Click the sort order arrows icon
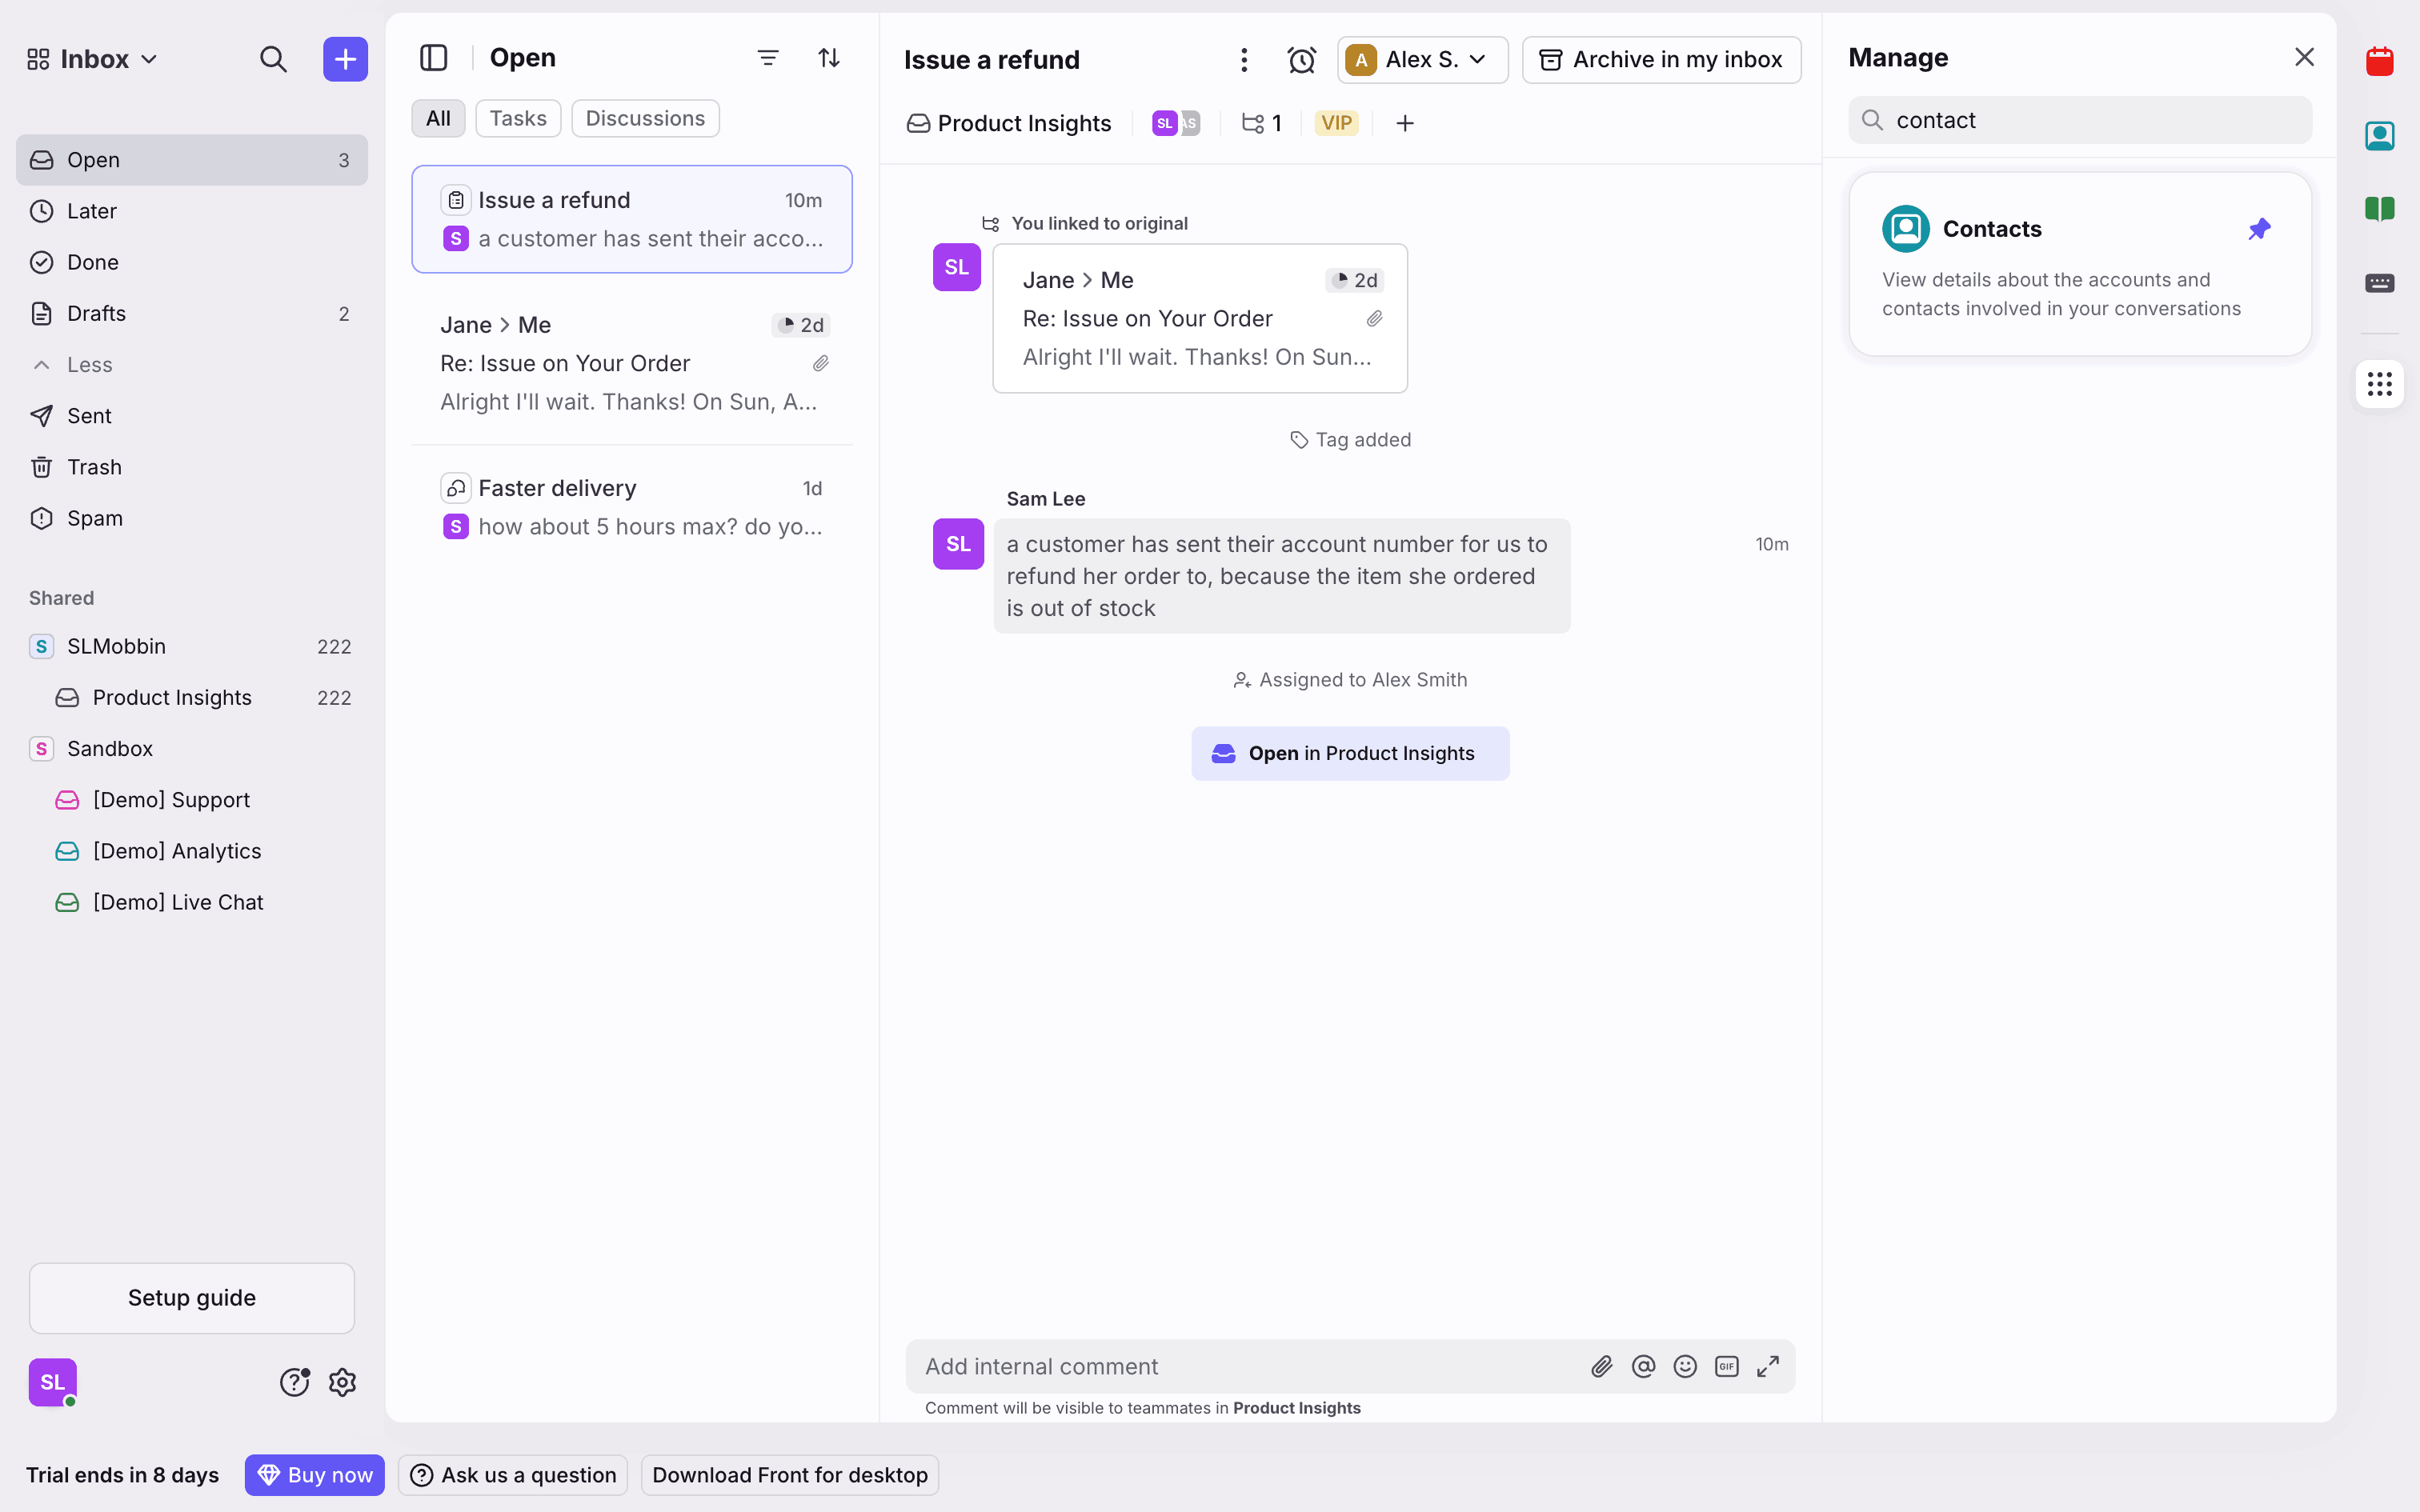 pos(829,58)
